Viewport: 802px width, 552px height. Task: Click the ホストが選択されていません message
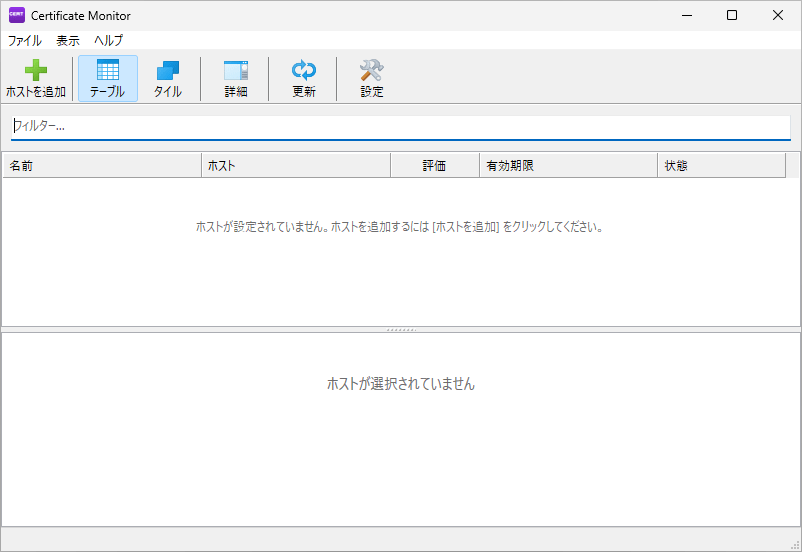[x=401, y=384]
